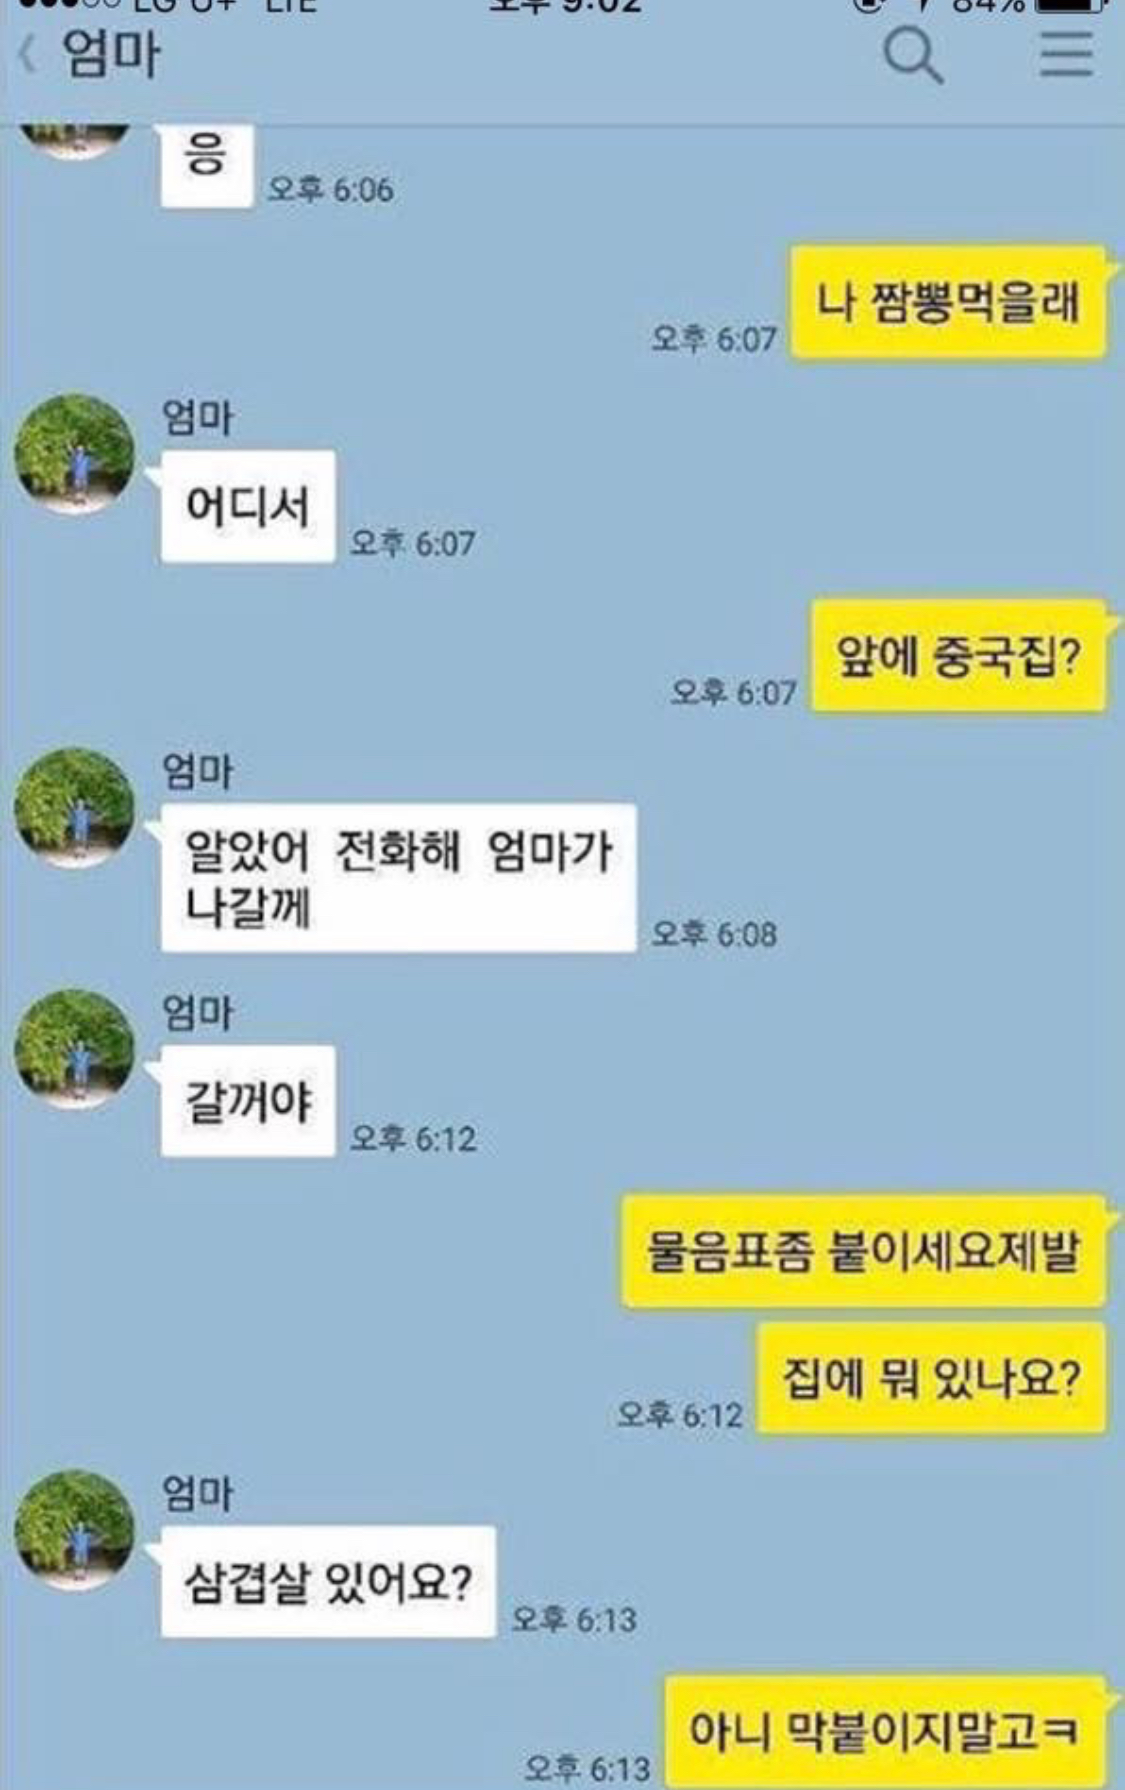Open the chat search magnifier icon
This screenshot has width=1125, height=1790.
pos(913,55)
